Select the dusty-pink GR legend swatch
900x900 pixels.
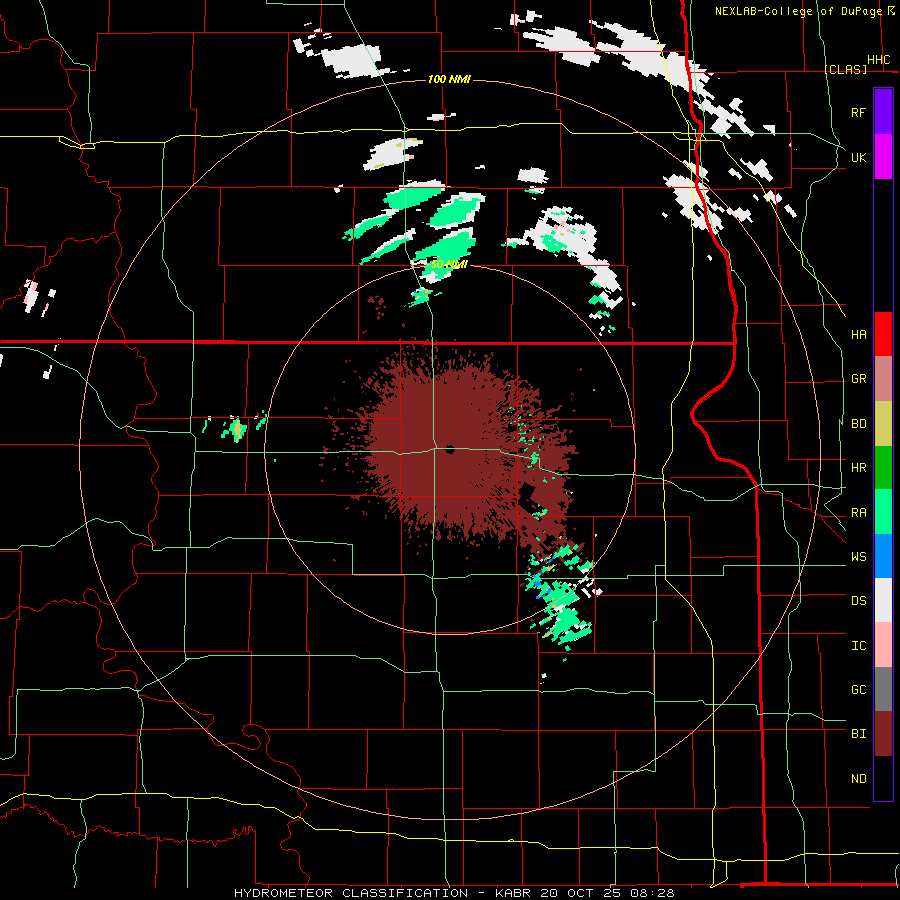883,378
